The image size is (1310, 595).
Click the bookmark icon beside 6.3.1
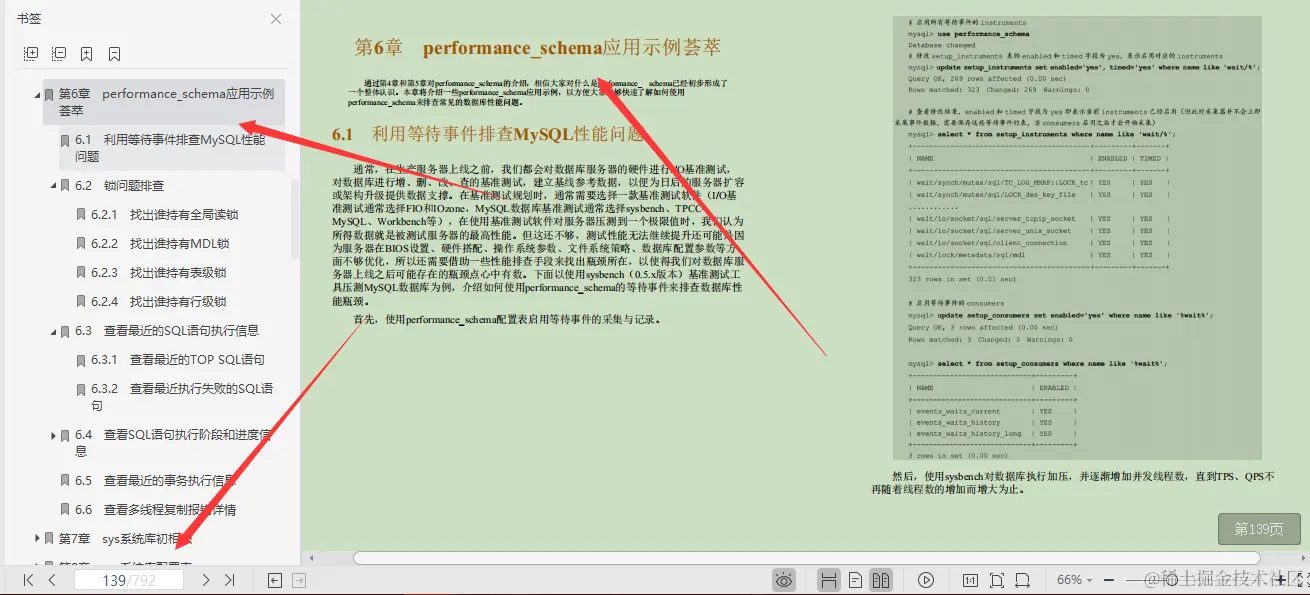pyautogui.click(x=81, y=360)
